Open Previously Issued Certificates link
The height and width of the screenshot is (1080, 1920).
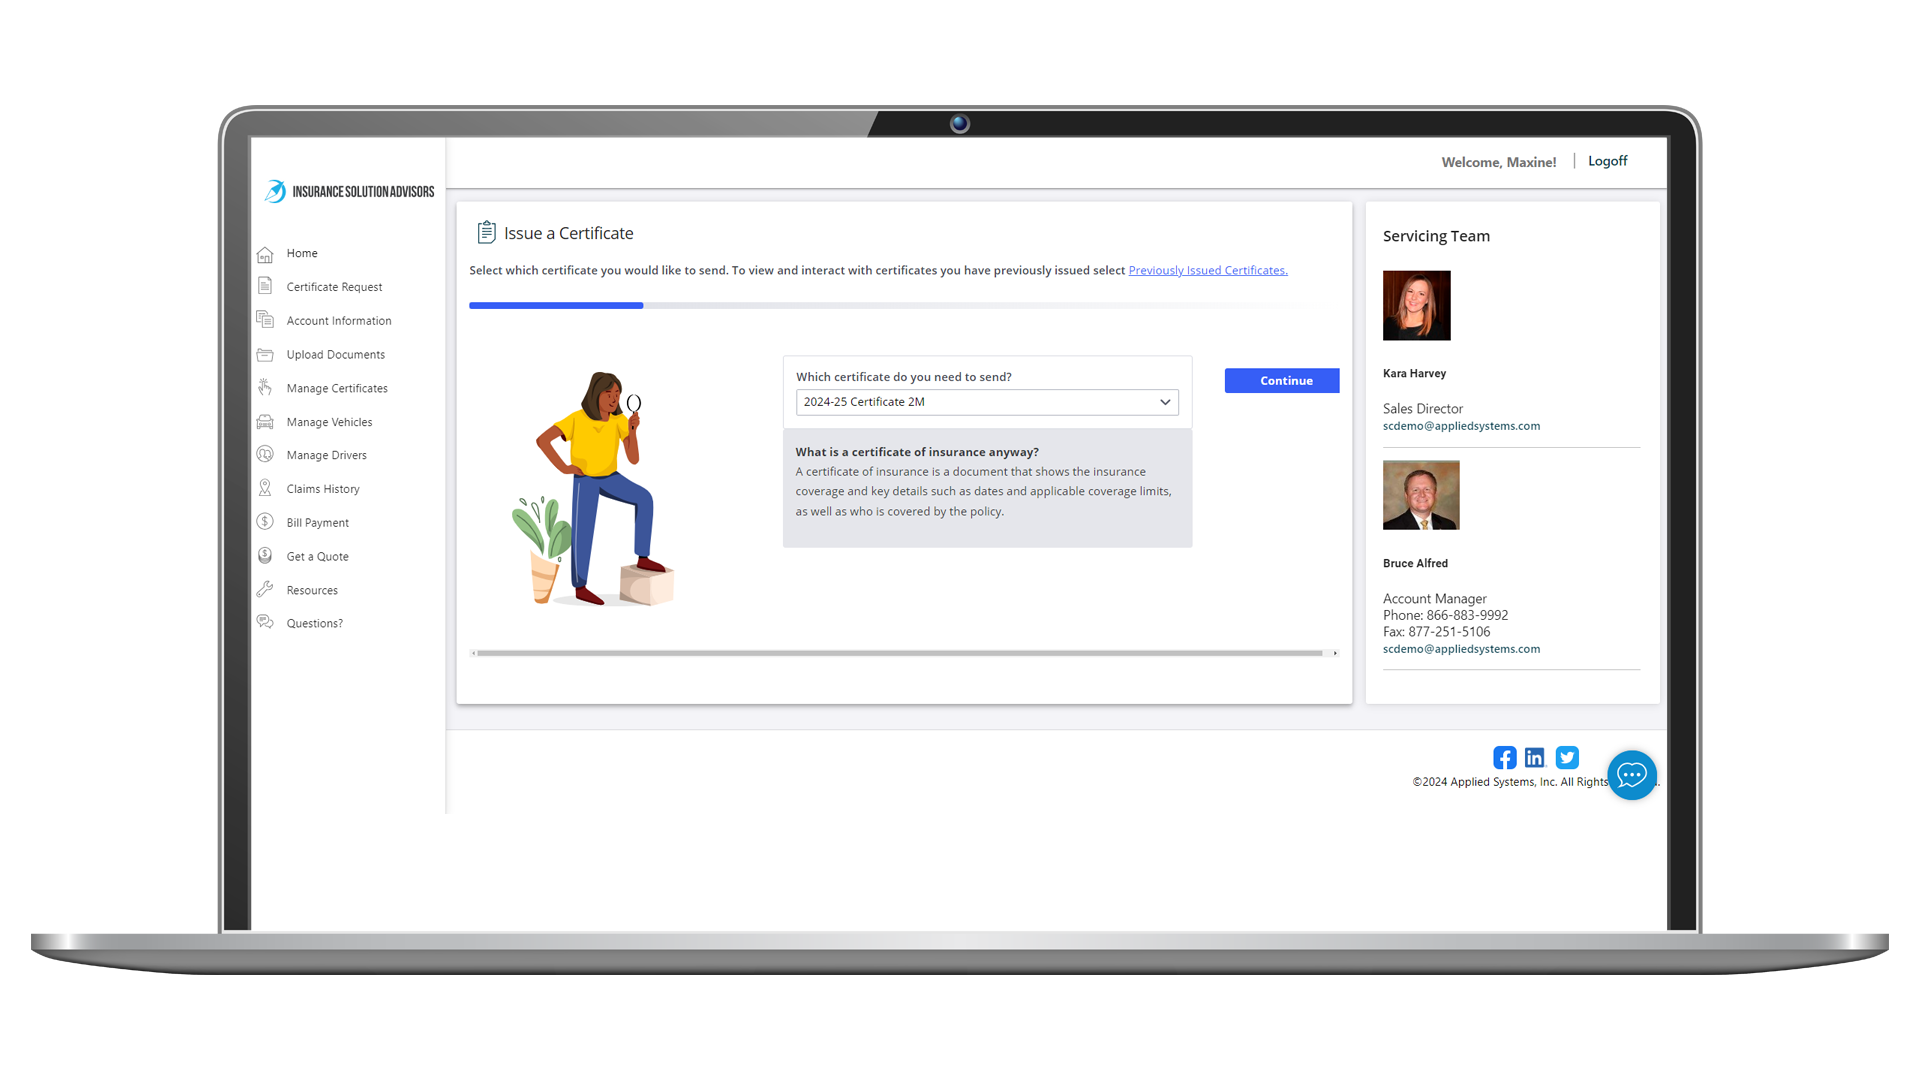tap(1207, 271)
